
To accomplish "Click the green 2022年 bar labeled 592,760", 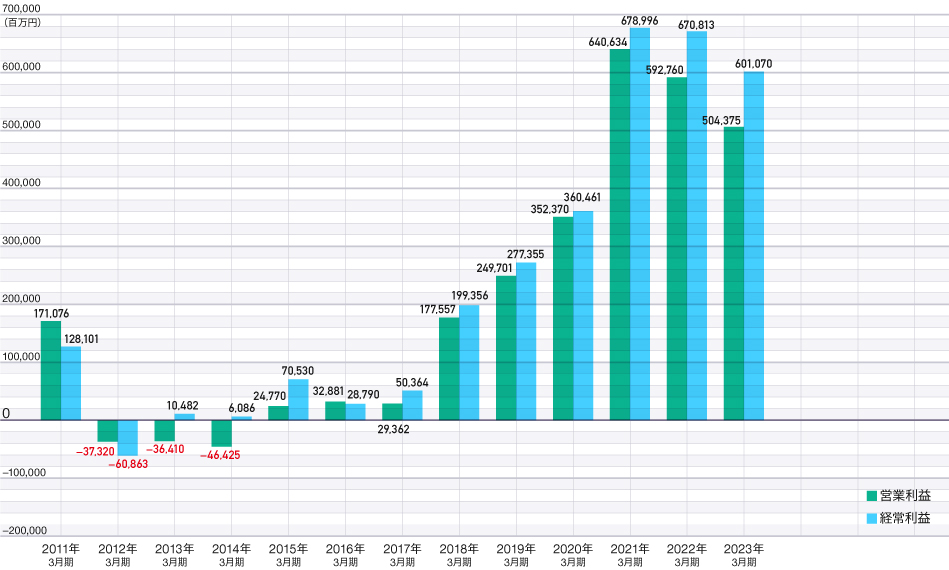I will tap(677, 248).
